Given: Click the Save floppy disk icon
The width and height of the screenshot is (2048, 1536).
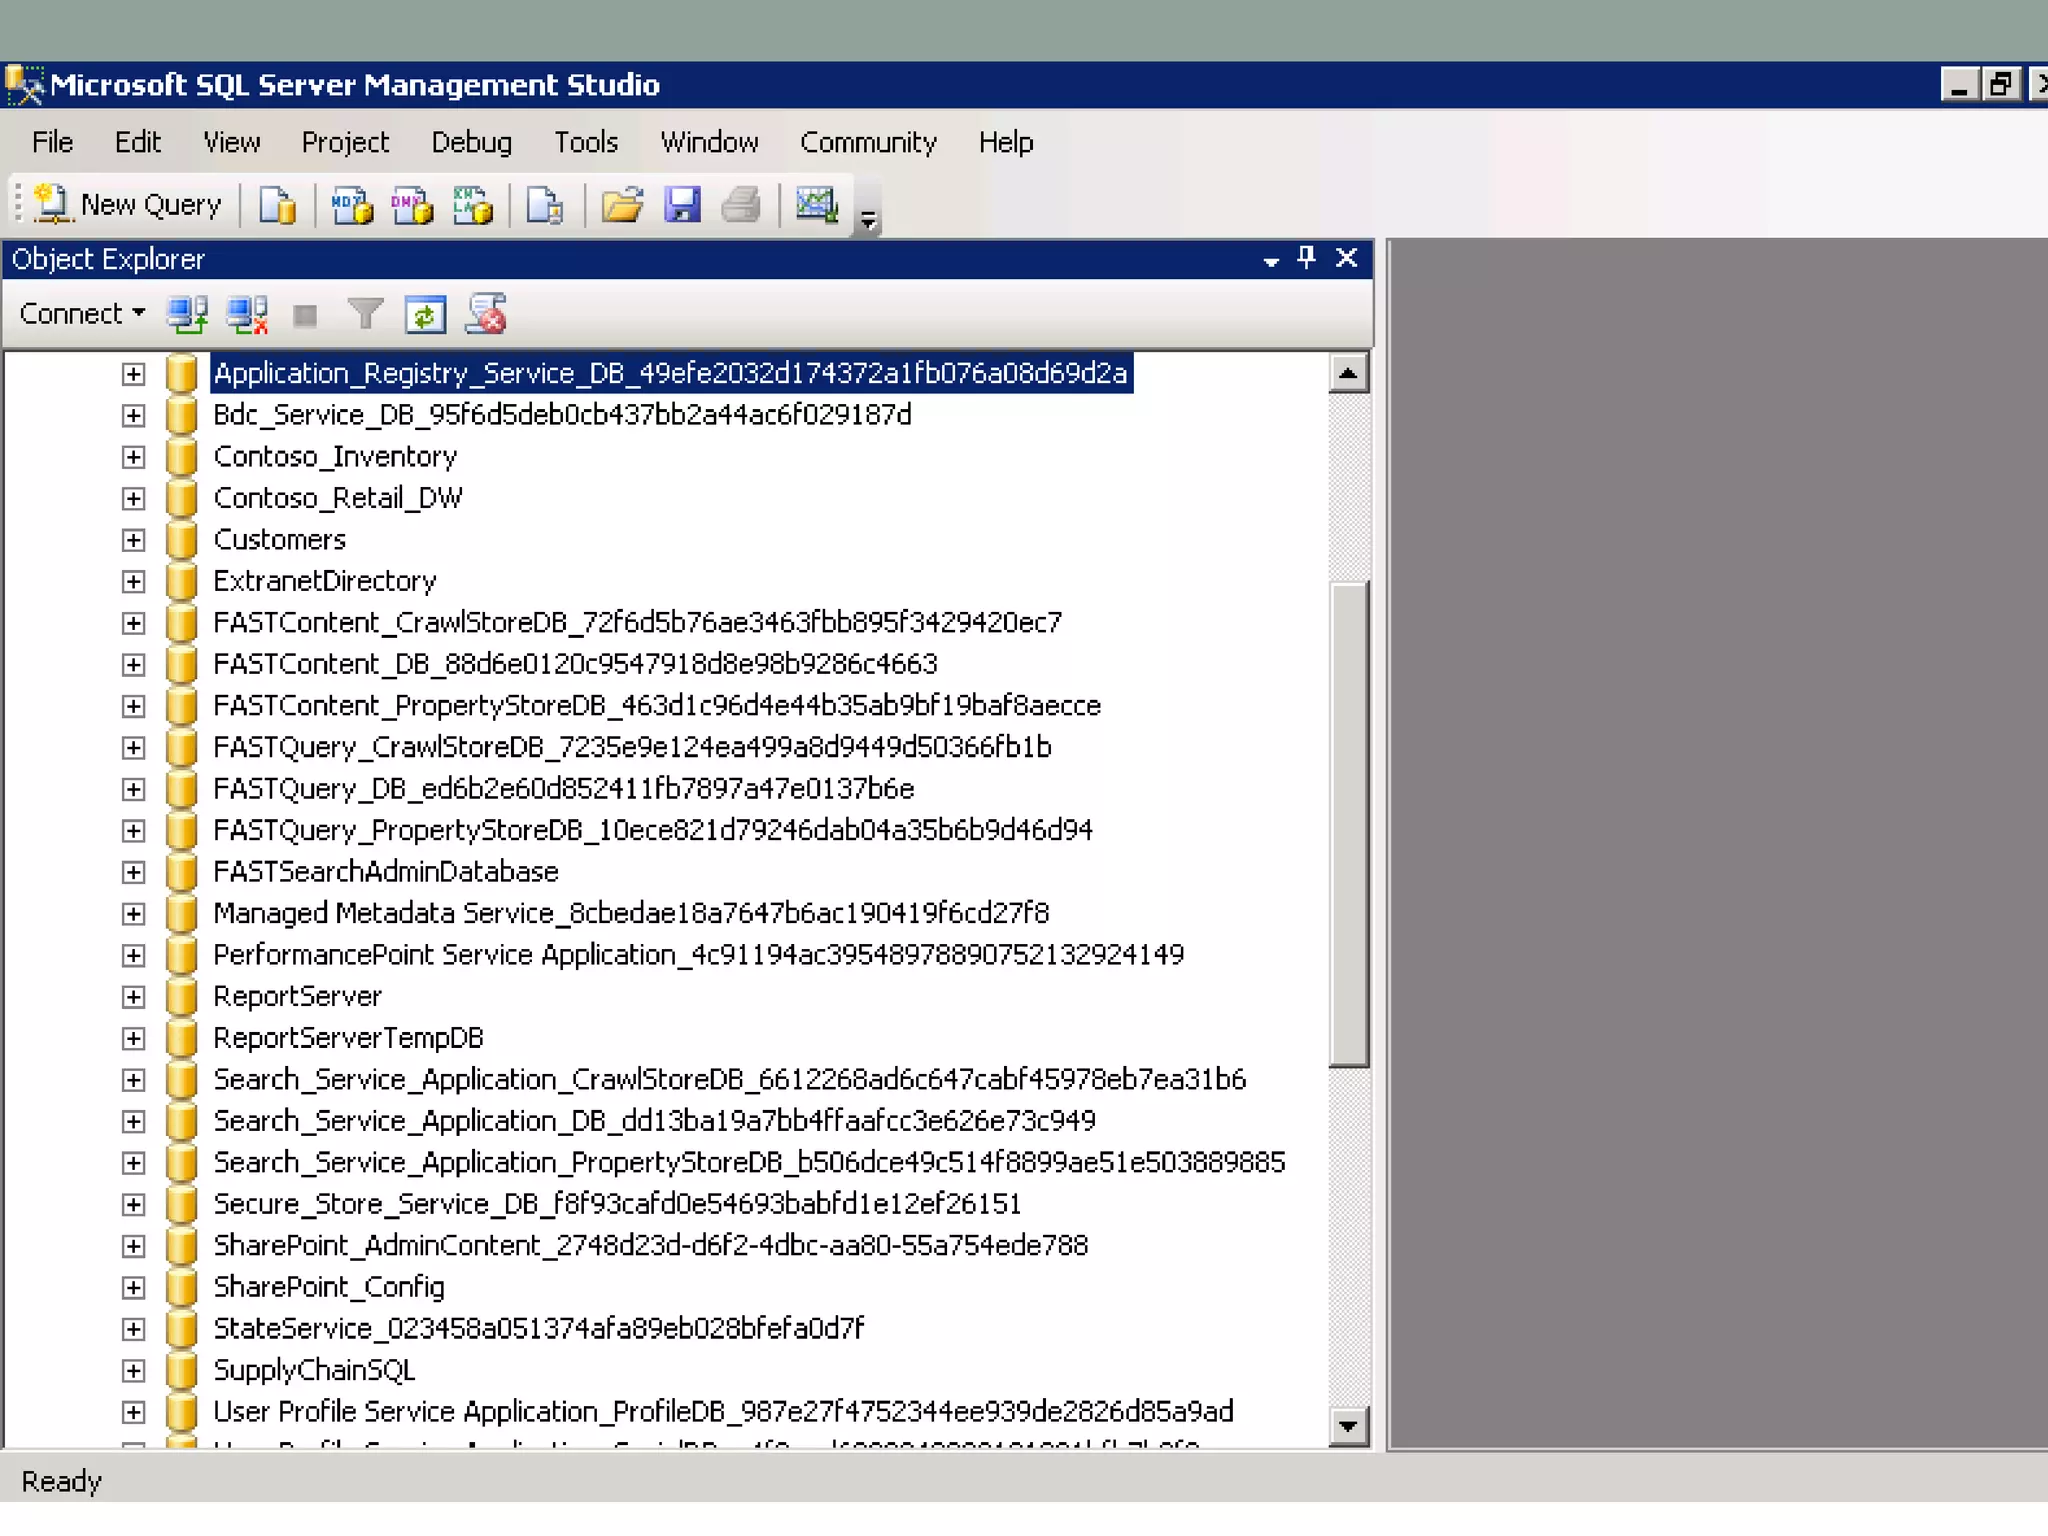Looking at the screenshot, I should [683, 205].
